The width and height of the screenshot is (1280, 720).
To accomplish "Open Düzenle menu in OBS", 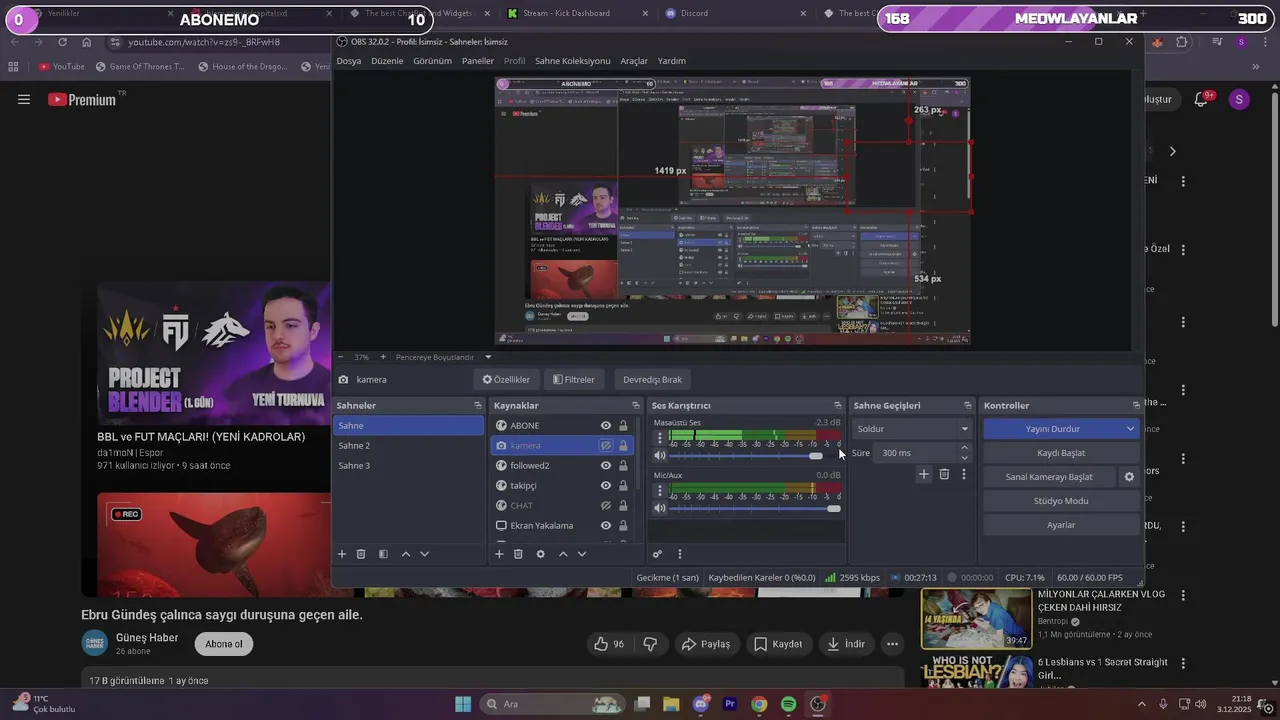I will [x=387, y=61].
